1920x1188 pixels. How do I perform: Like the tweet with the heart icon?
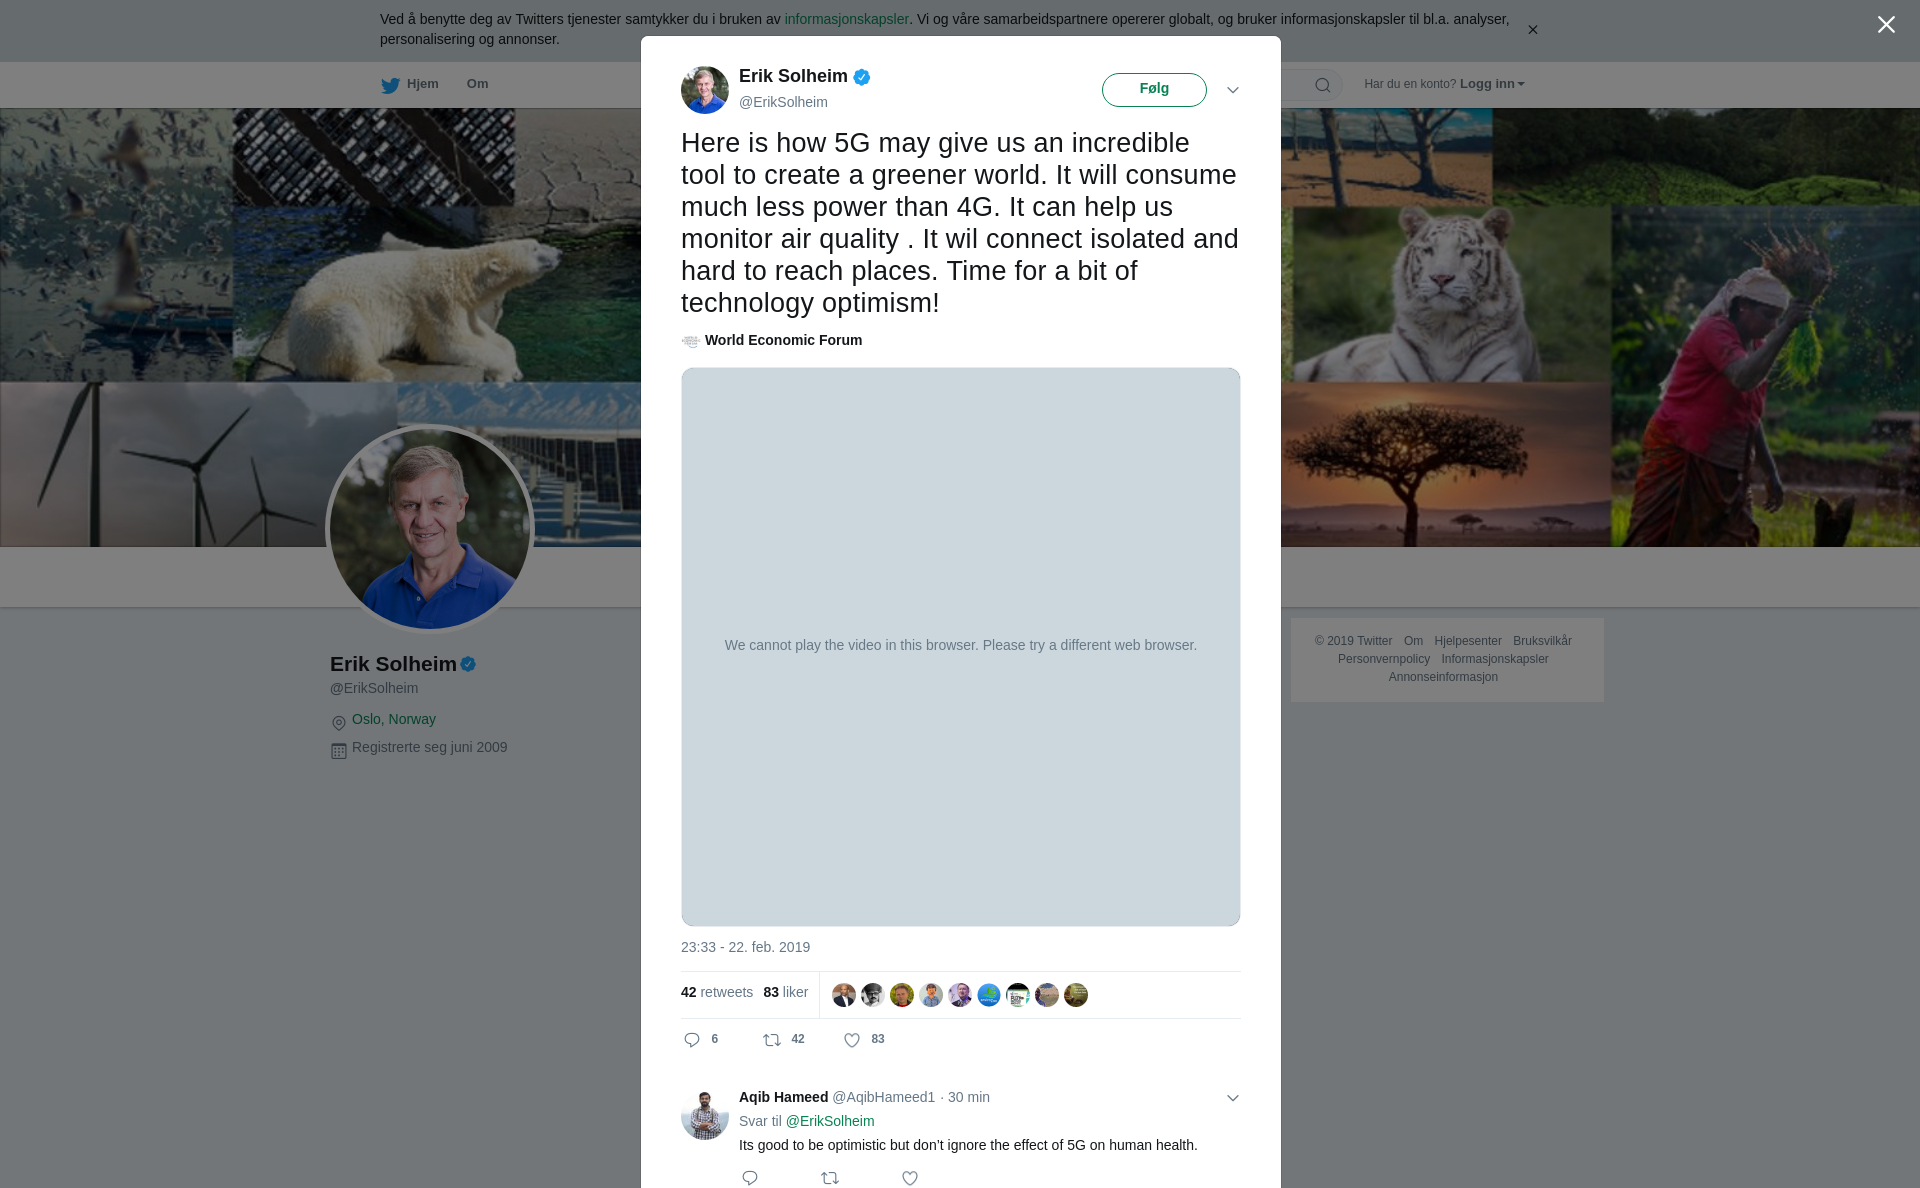pyautogui.click(x=852, y=1040)
